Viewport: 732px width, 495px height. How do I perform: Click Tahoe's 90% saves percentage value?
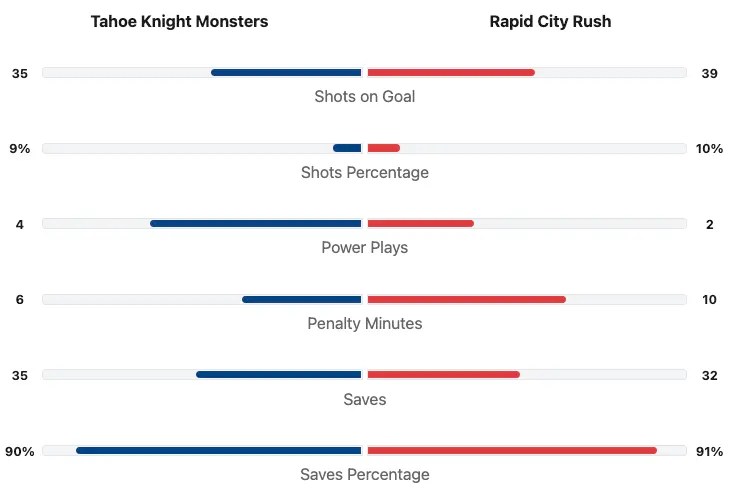20,451
